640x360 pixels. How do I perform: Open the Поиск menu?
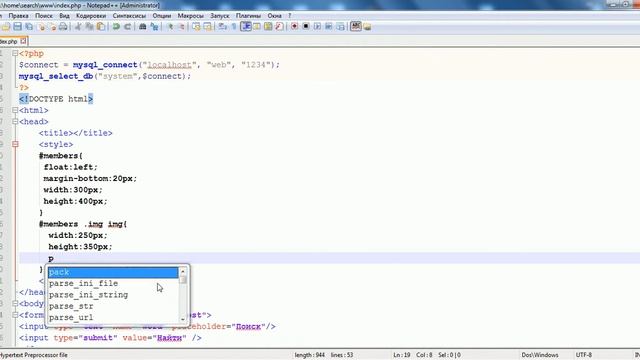[x=44, y=16]
